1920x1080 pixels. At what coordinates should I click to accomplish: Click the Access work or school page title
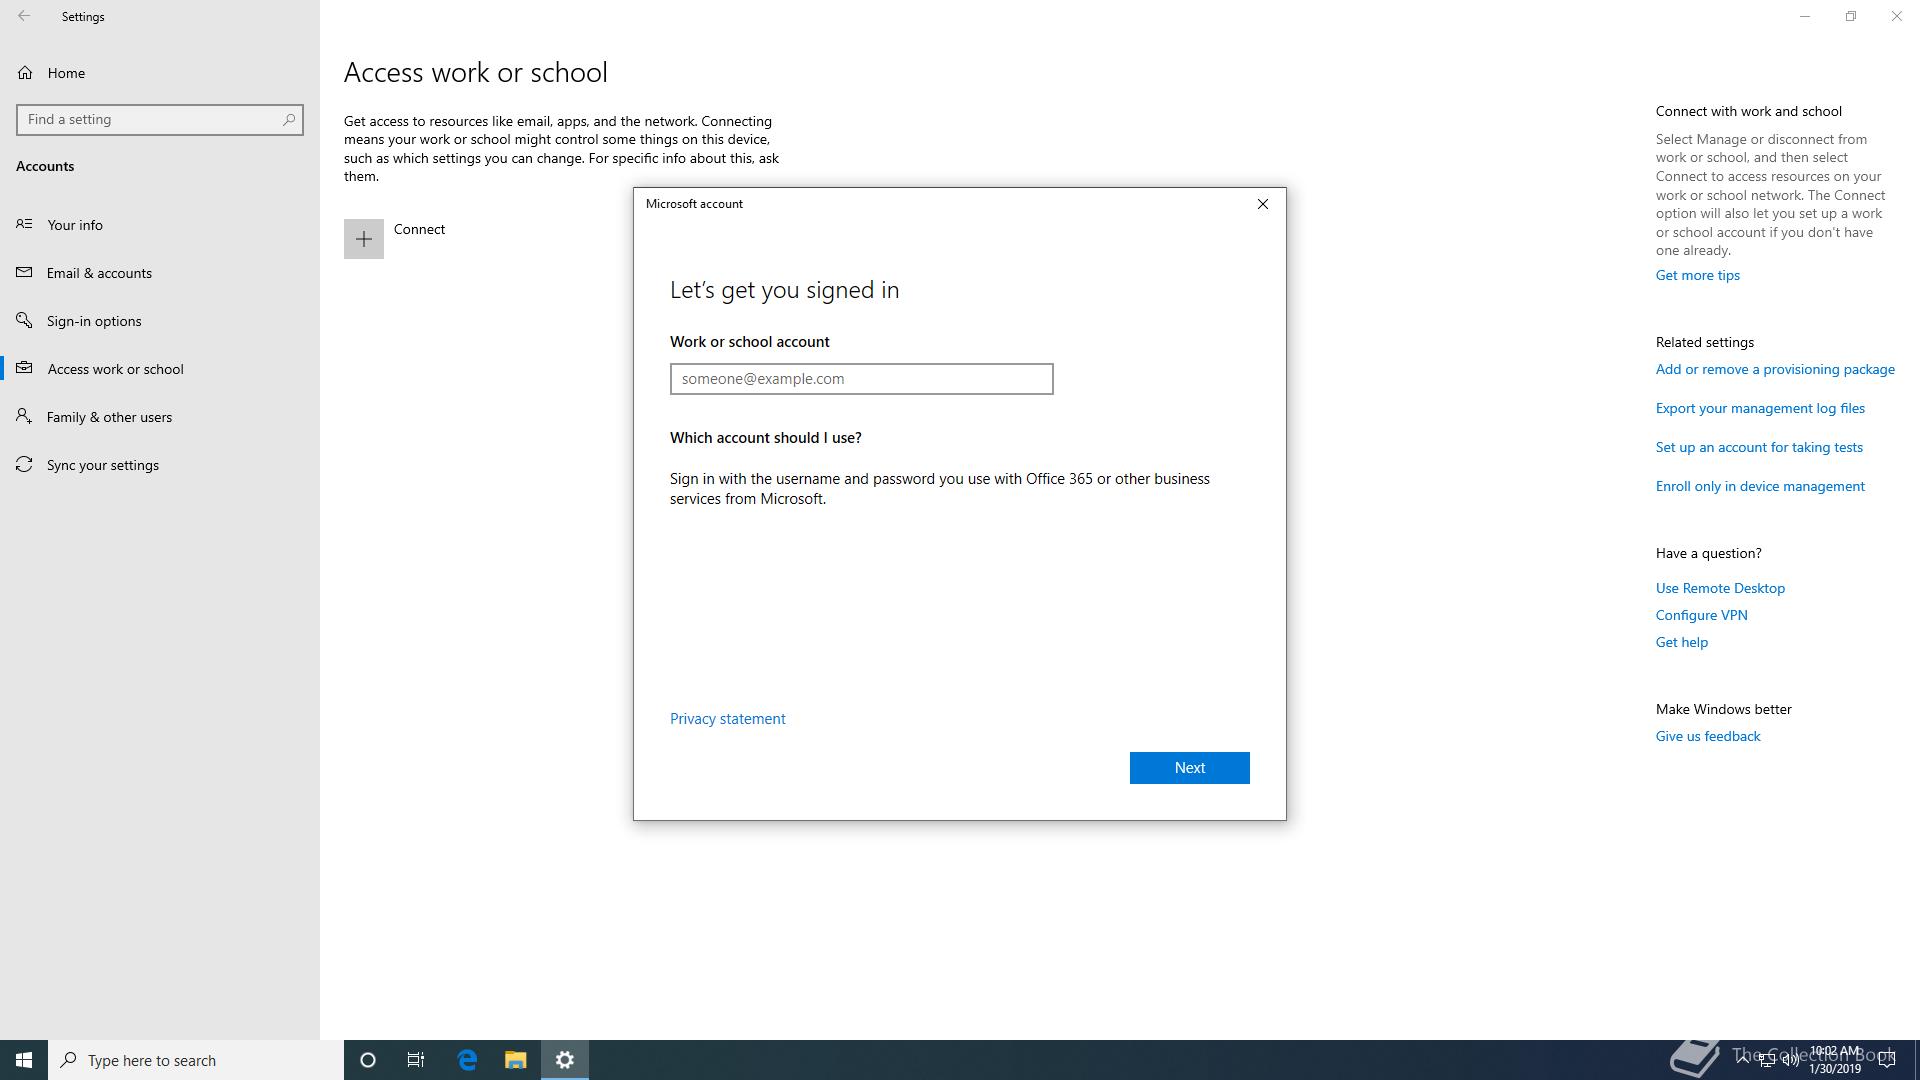click(475, 72)
